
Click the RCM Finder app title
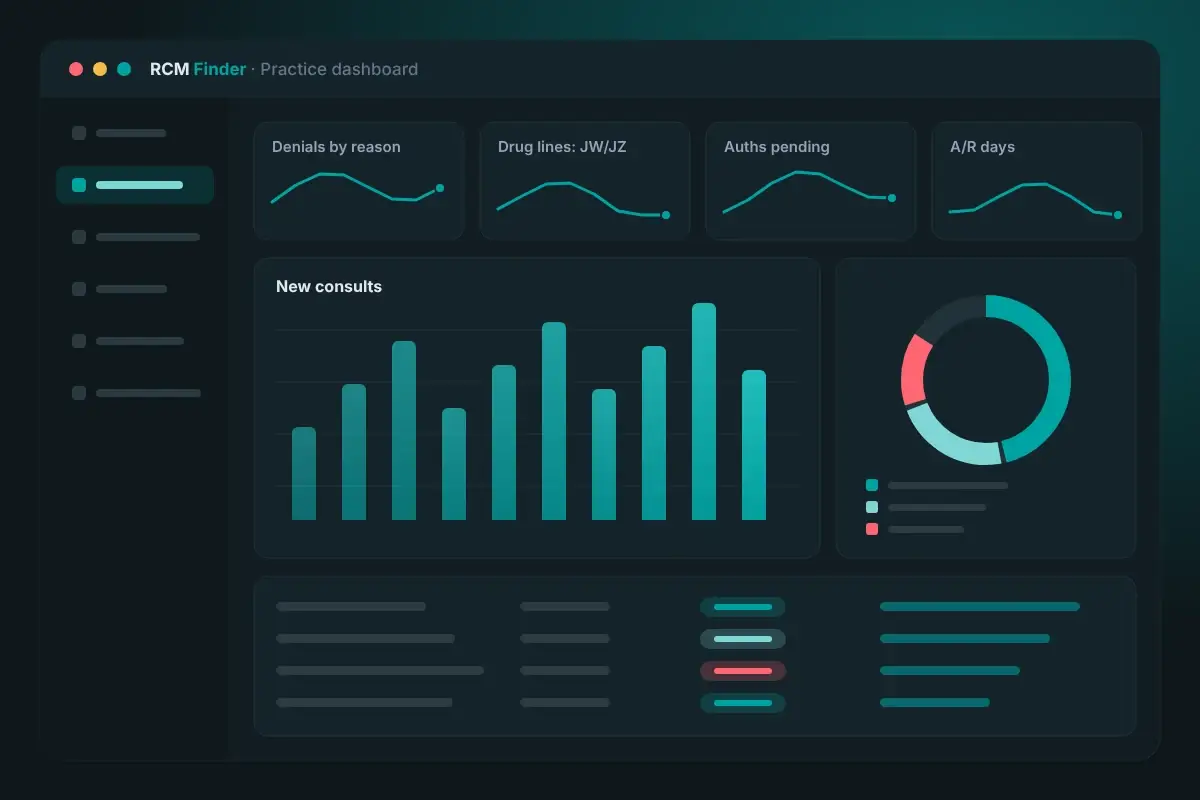[x=198, y=69]
